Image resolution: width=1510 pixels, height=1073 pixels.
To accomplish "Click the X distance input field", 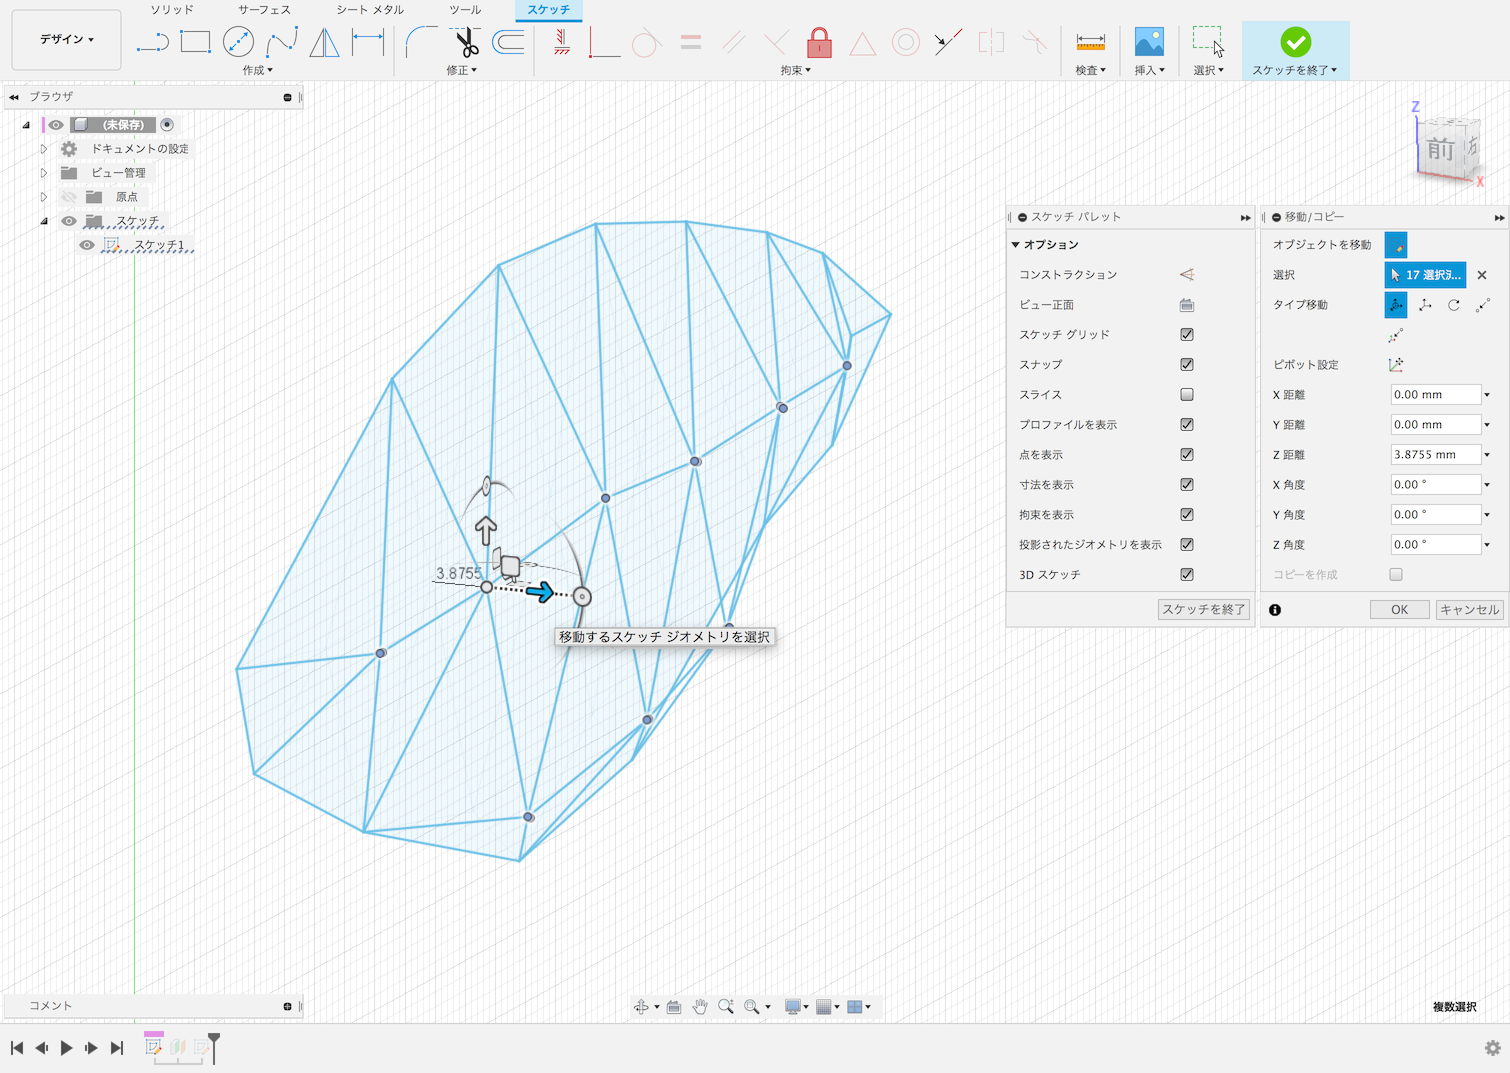I will (1434, 395).
